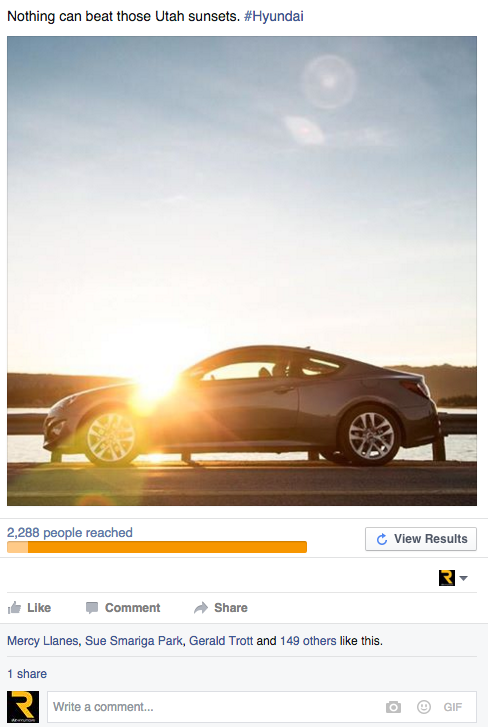Click the Comment speech bubble icon

pos(92,608)
